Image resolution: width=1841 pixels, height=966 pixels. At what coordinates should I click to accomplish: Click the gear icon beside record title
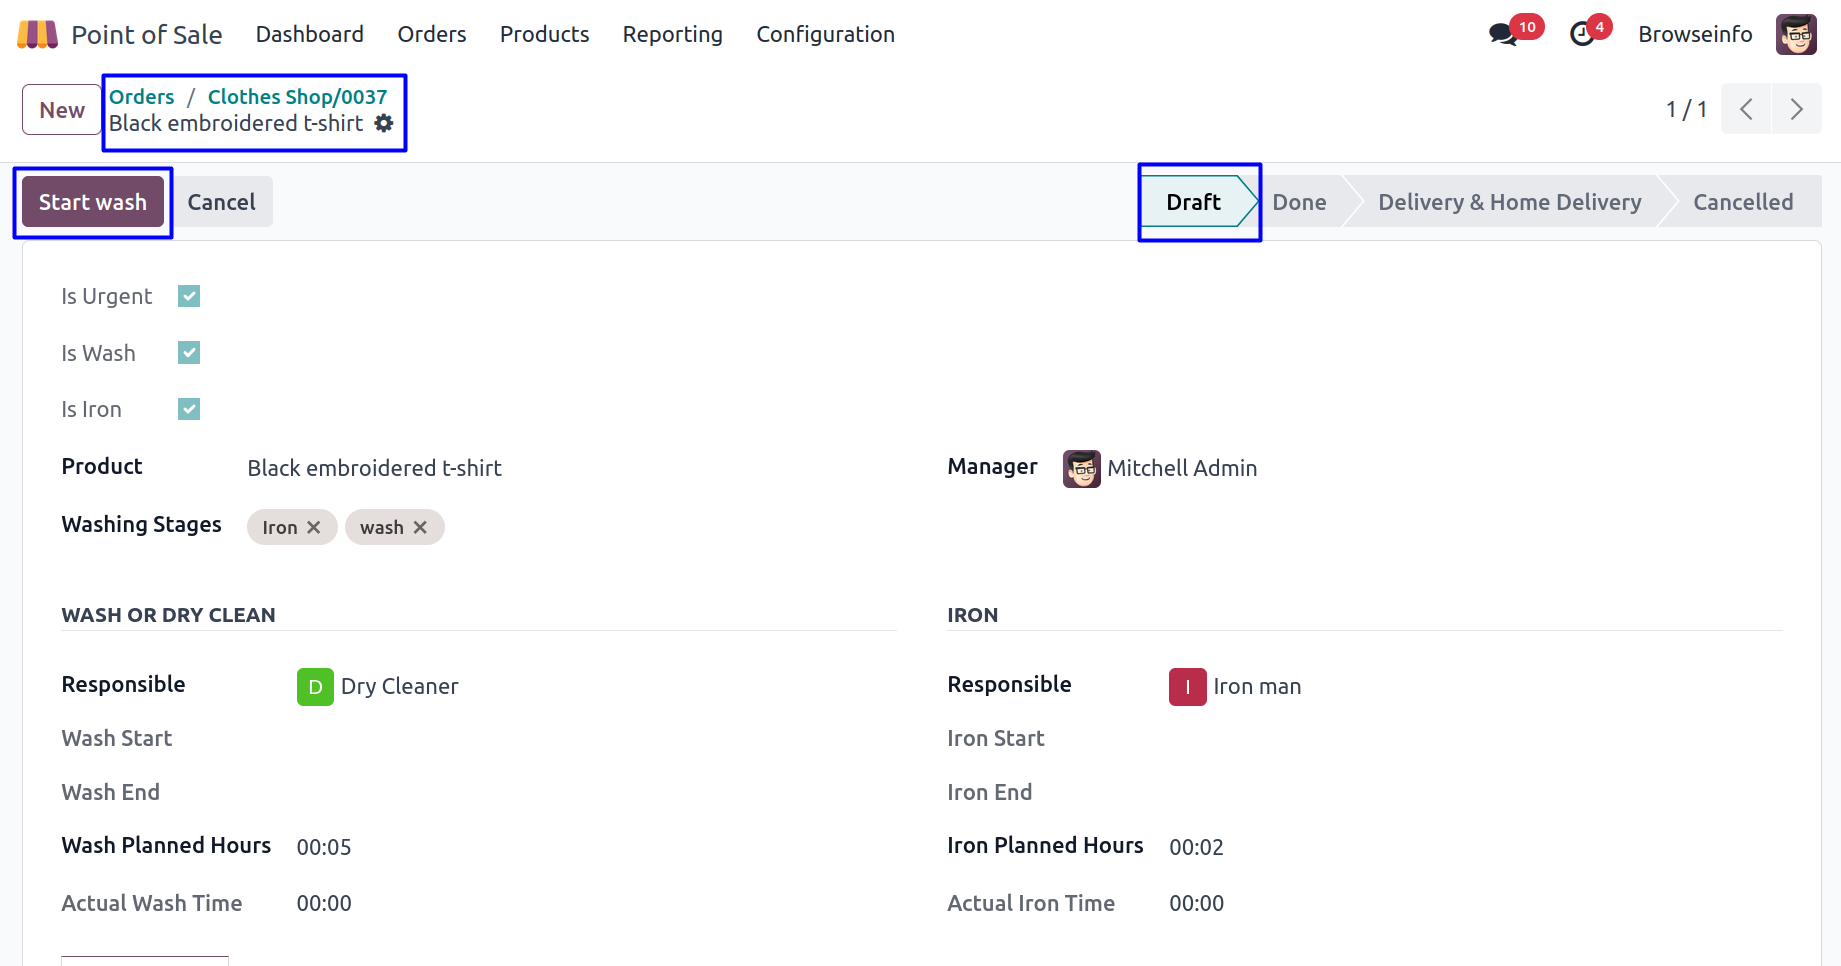tap(384, 123)
